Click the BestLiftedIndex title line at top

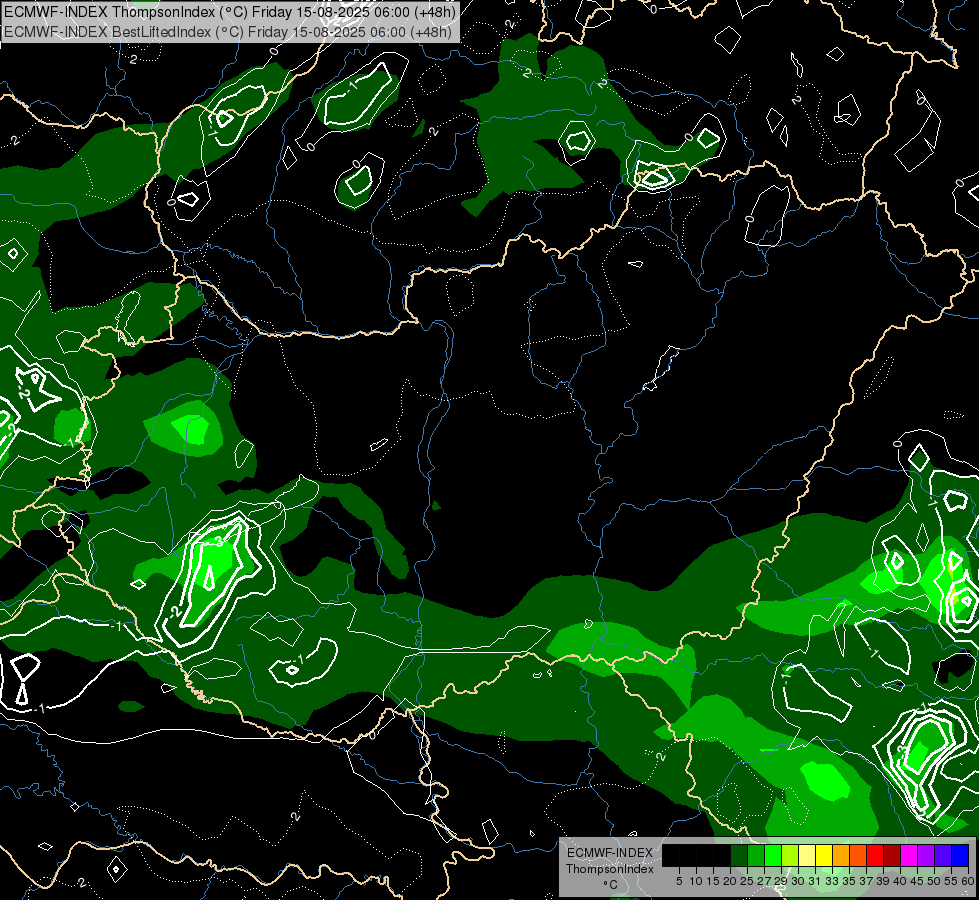pyautogui.click(x=228, y=31)
